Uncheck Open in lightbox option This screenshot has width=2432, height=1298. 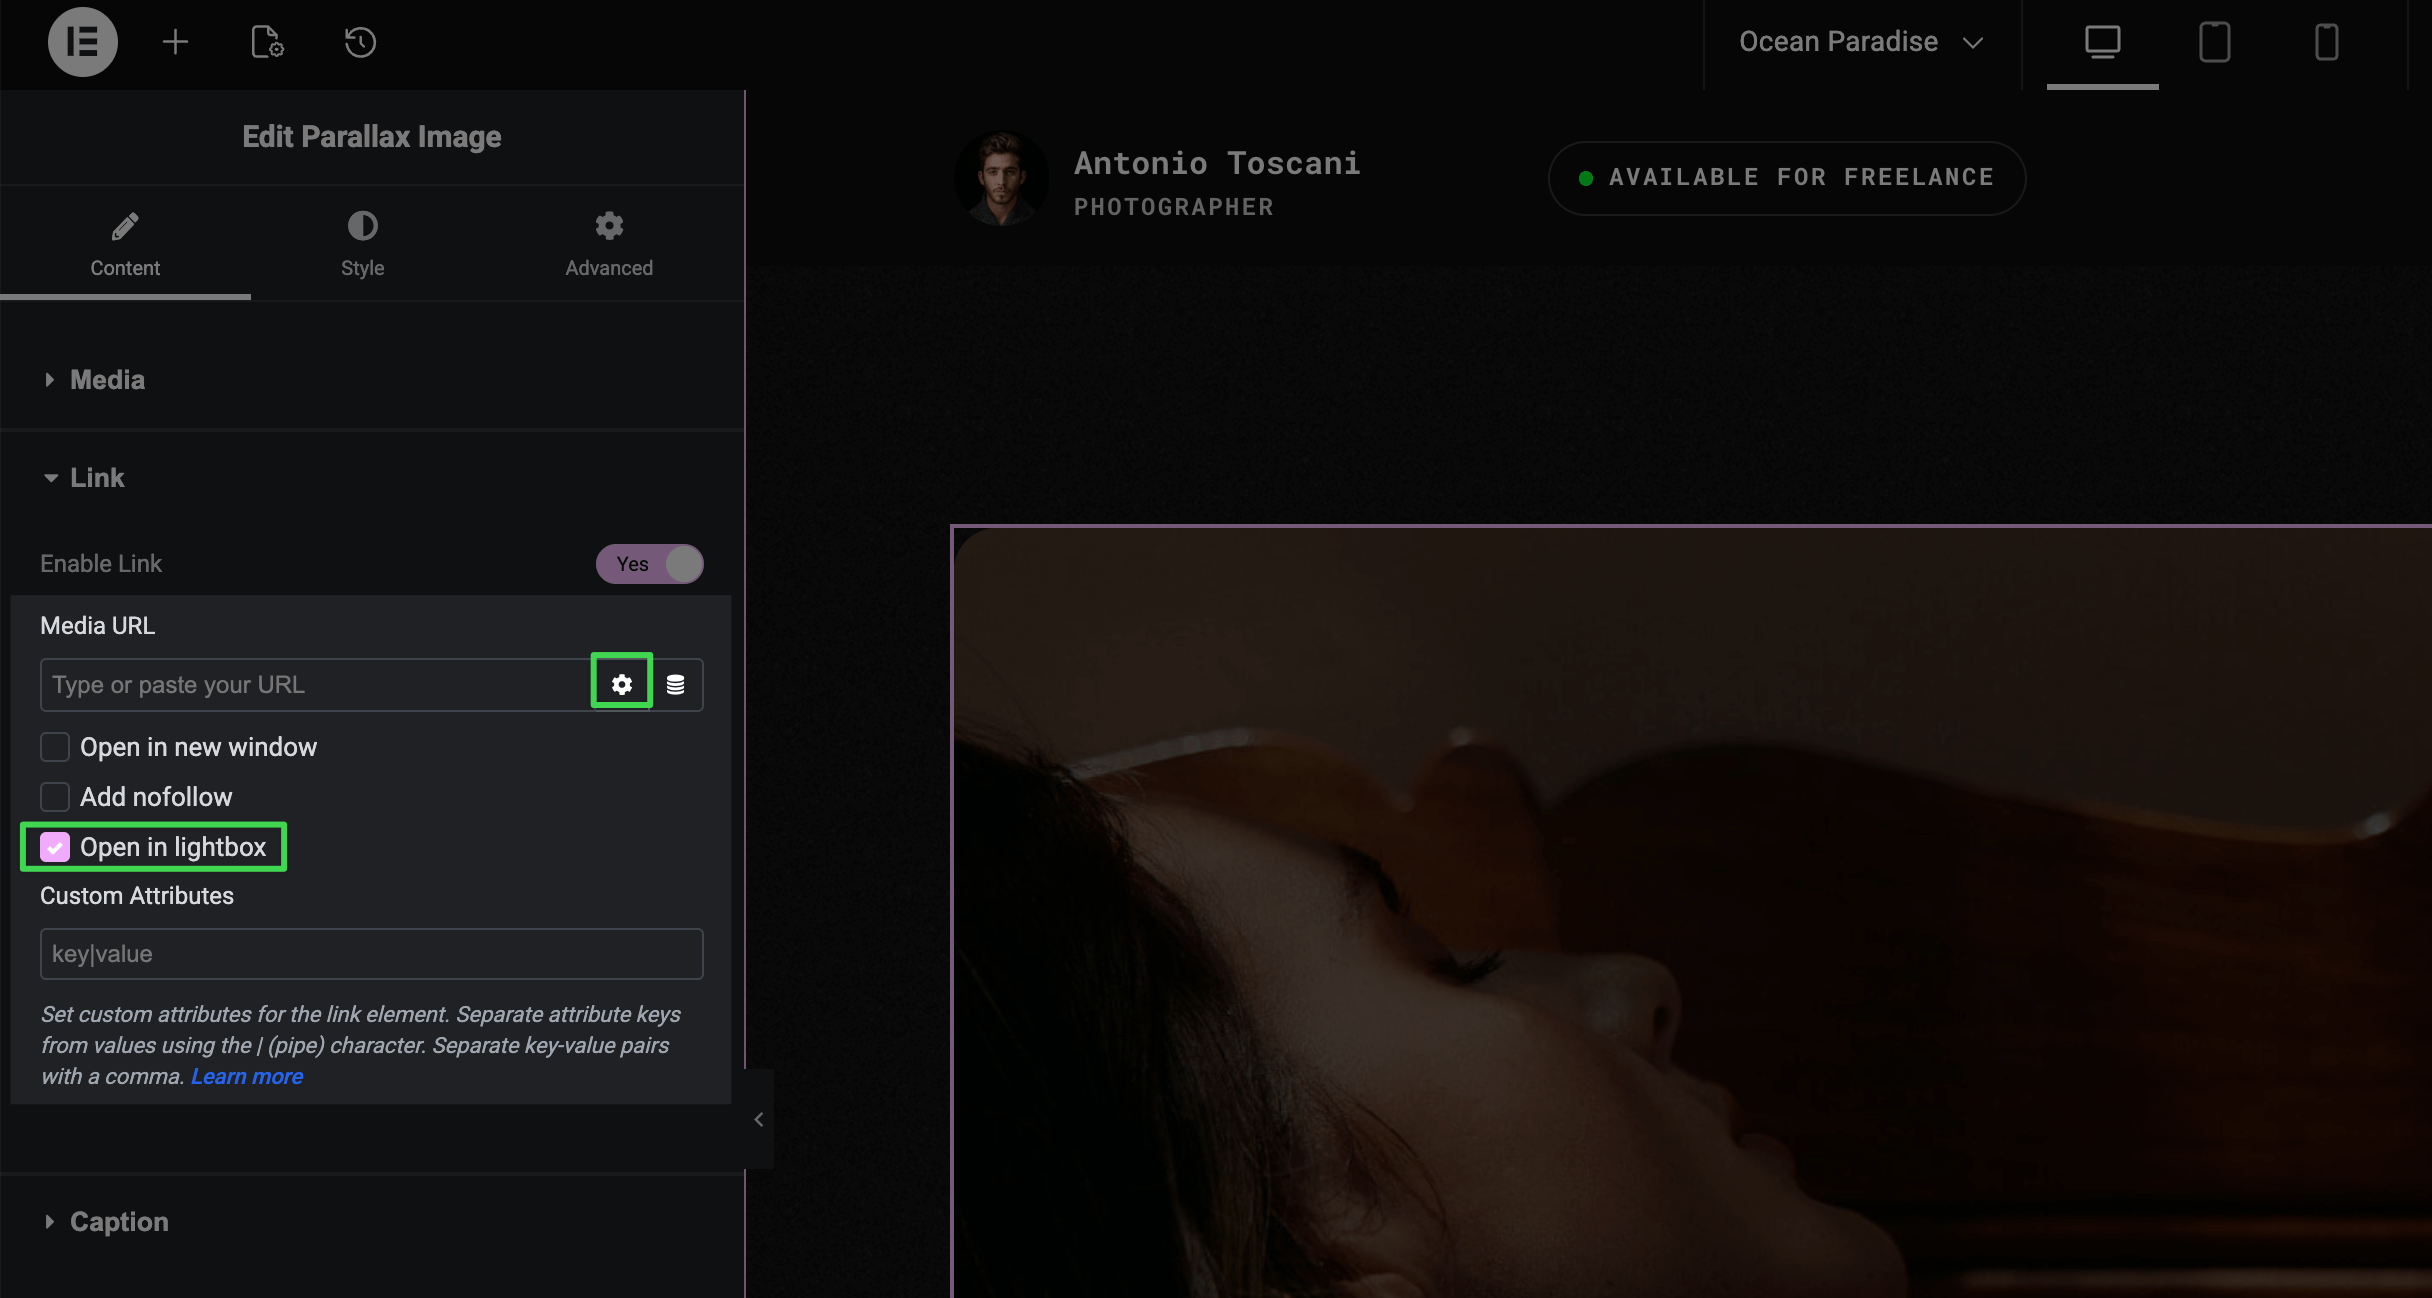point(55,847)
